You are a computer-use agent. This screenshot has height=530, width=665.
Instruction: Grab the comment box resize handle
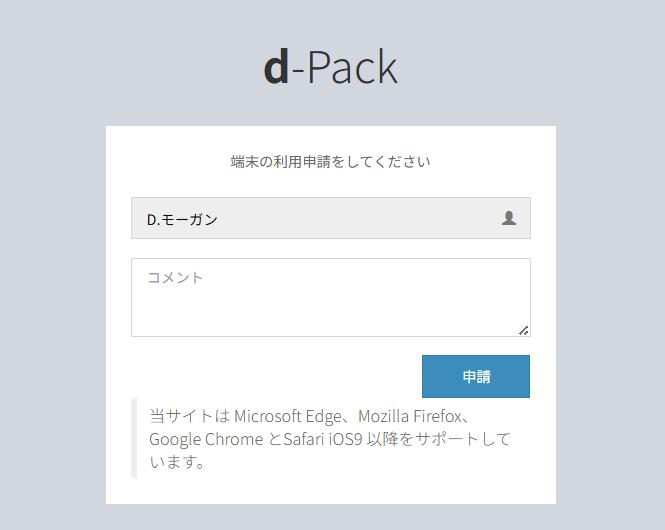(x=524, y=330)
